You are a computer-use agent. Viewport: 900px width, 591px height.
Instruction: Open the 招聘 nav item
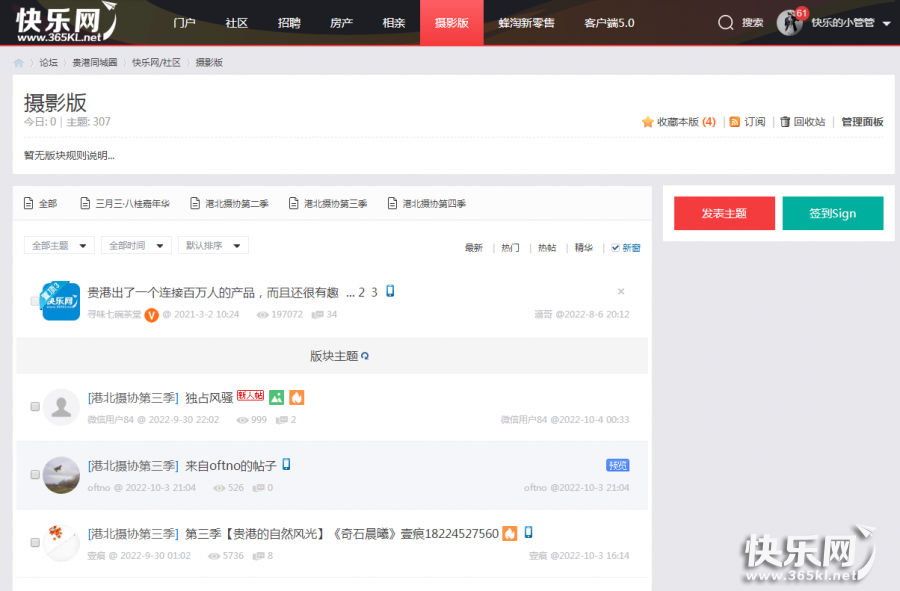(289, 23)
